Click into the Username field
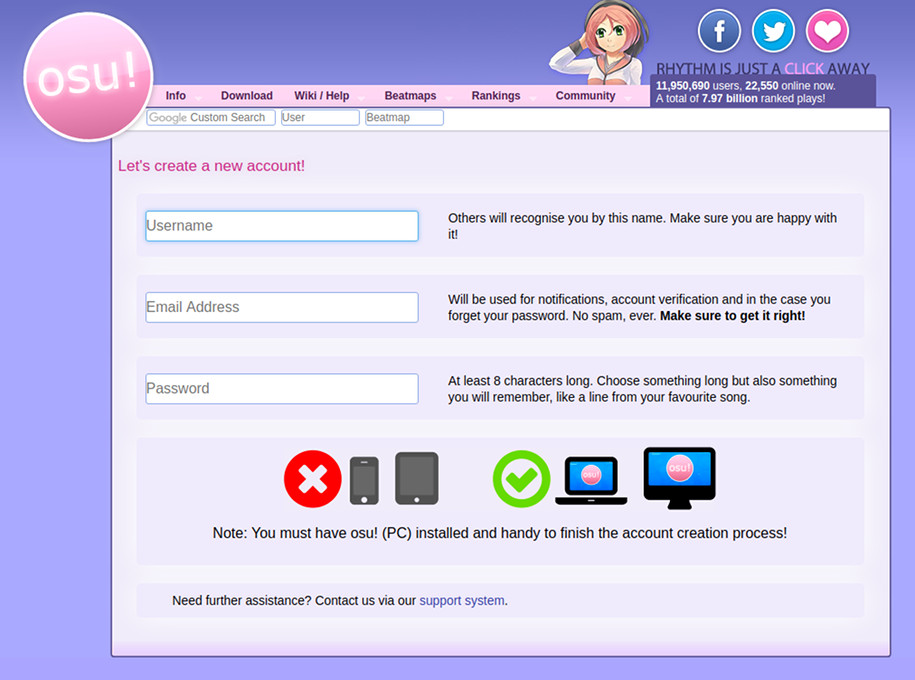This screenshot has width=915, height=680. click(282, 226)
